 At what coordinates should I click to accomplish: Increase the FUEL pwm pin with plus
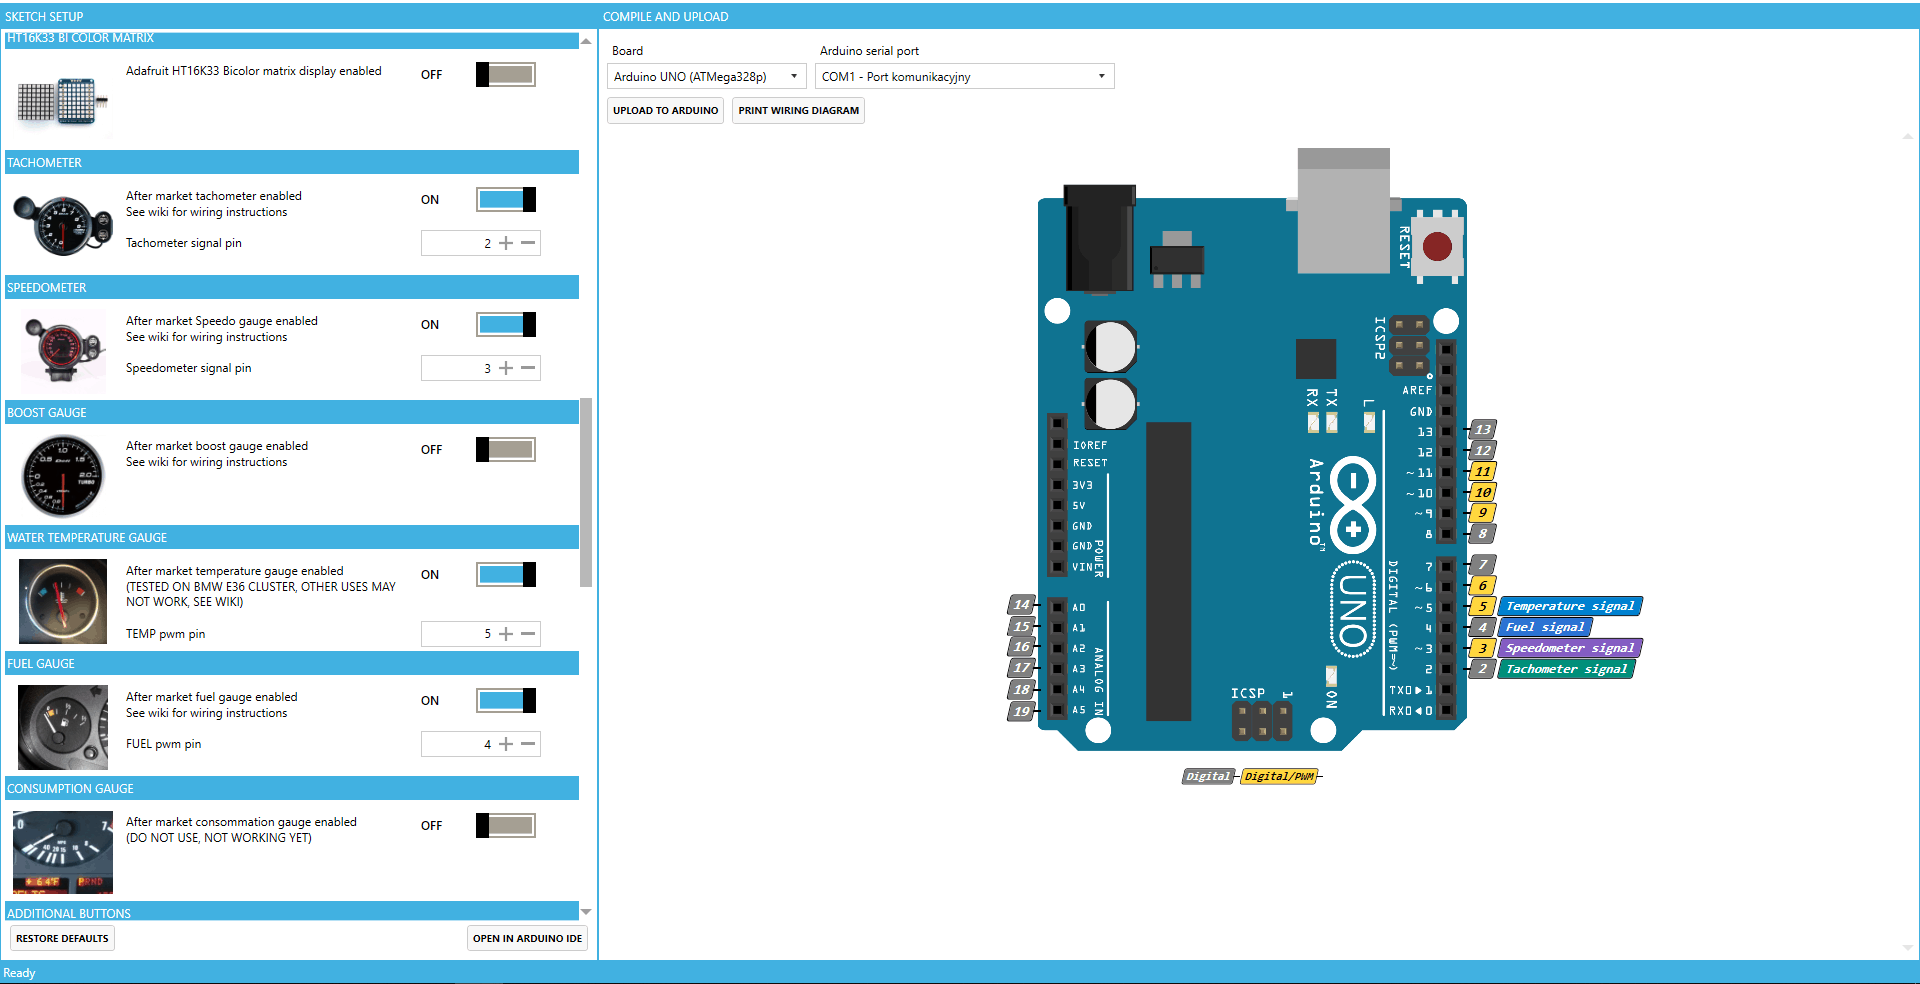point(506,744)
